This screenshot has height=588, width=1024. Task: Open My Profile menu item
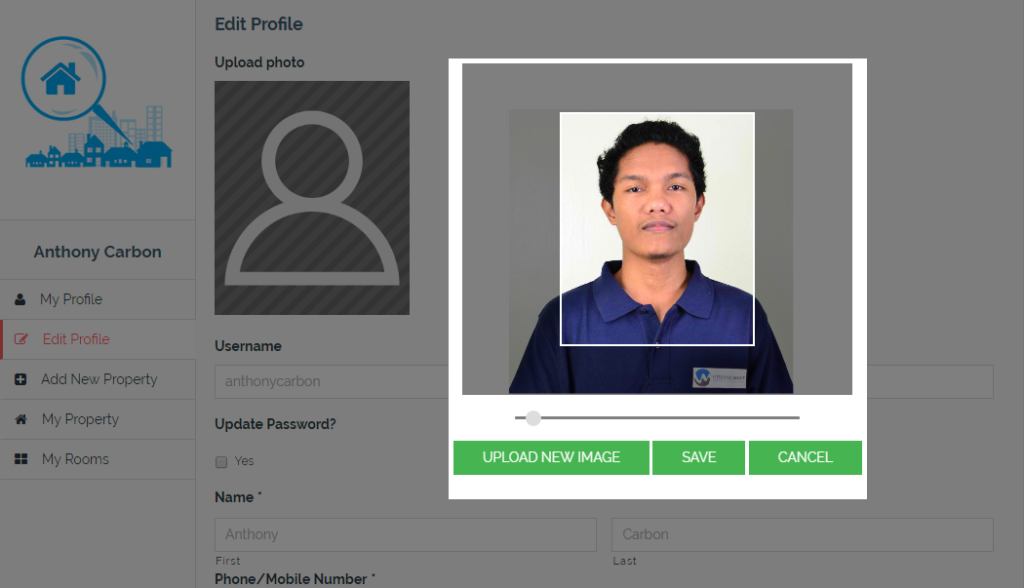click(71, 299)
